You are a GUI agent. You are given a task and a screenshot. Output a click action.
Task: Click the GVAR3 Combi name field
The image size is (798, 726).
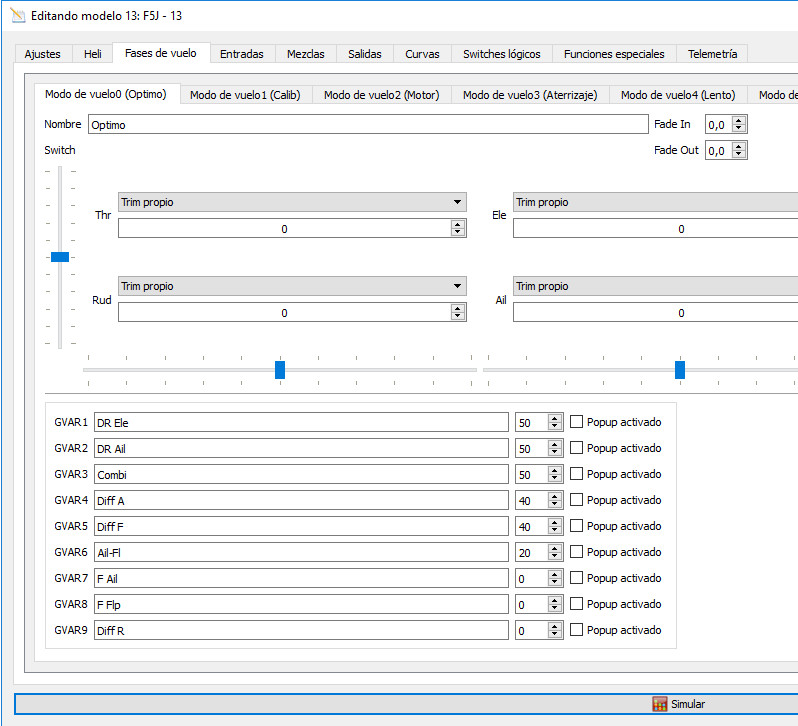pos(301,474)
